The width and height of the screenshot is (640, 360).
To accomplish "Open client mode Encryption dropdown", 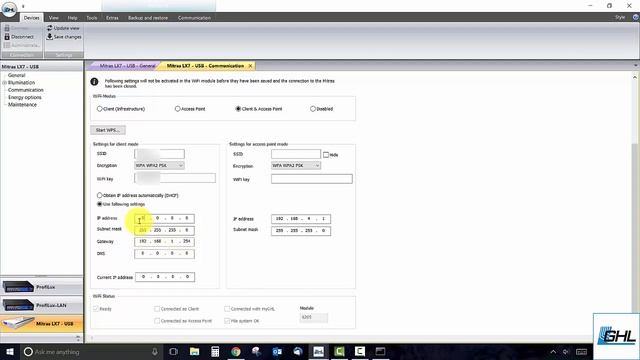I will [159, 166].
